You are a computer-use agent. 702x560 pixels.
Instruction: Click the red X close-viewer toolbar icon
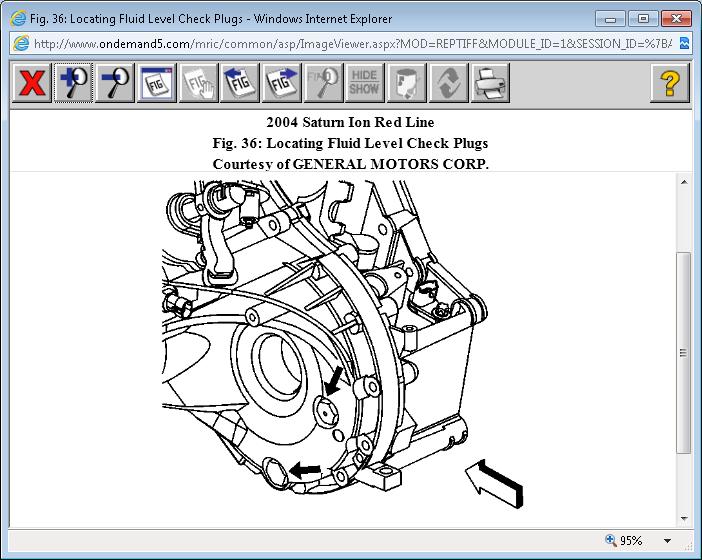[32, 83]
